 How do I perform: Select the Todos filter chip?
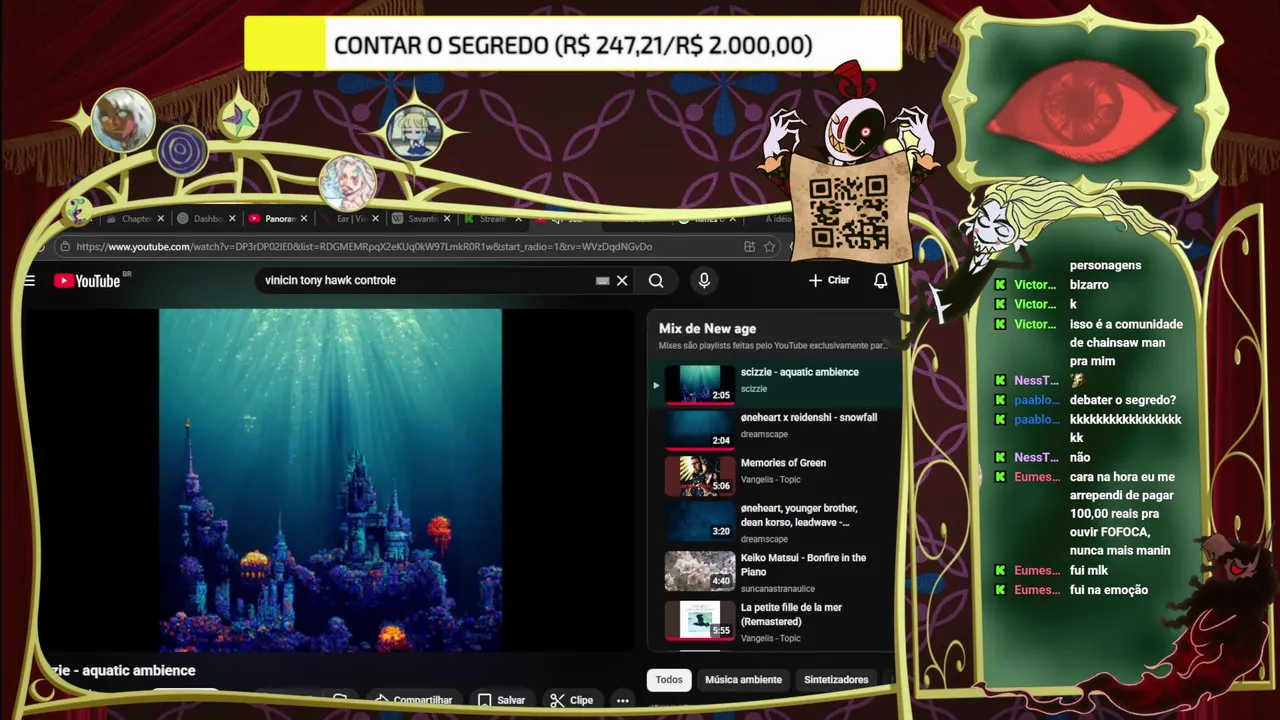[x=669, y=680]
